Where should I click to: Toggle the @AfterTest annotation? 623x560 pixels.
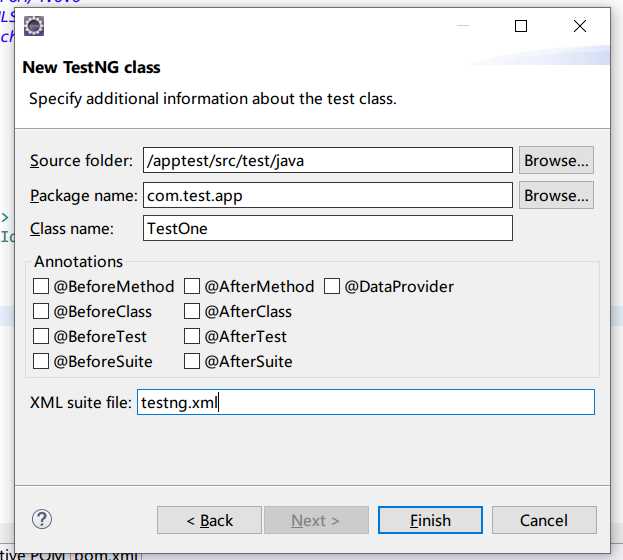192,336
